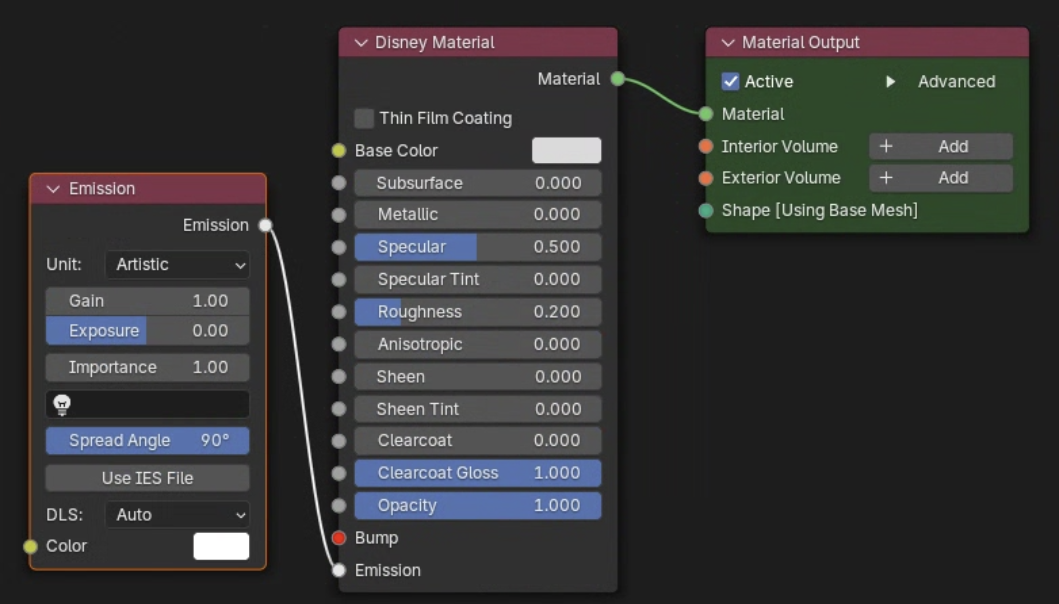Image resolution: width=1059 pixels, height=604 pixels.
Task: Click the Interior Volume orange socket
Action: [706, 147]
